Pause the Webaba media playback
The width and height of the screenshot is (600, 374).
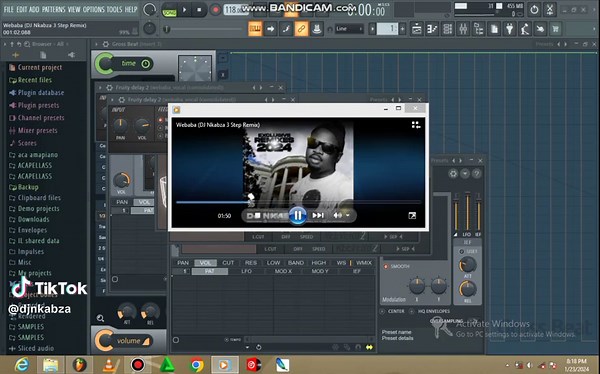click(298, 215)
